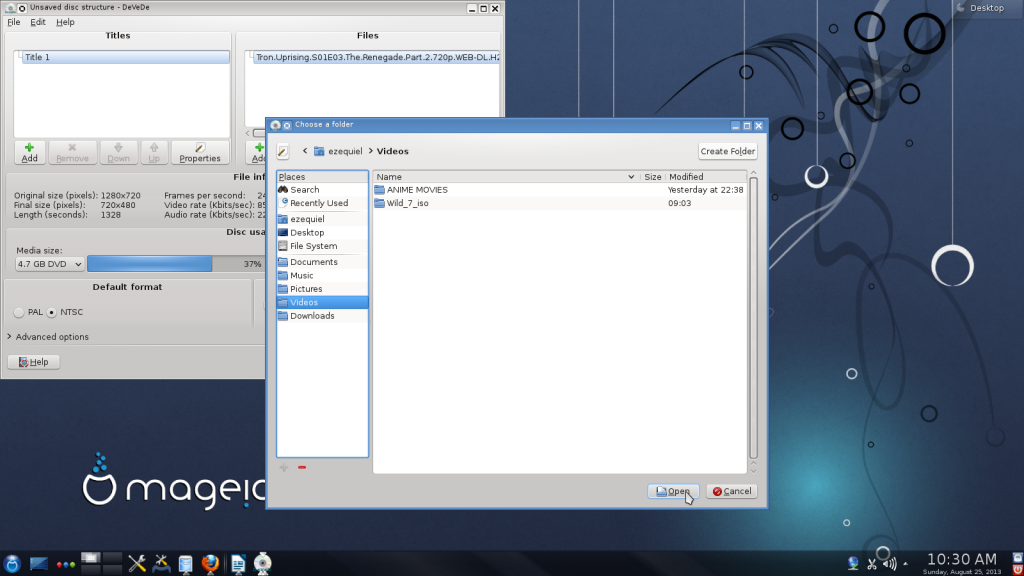Click the DeVeDe Help button
This screenshot has width=1024, height=576.
[x=33, y=362]
